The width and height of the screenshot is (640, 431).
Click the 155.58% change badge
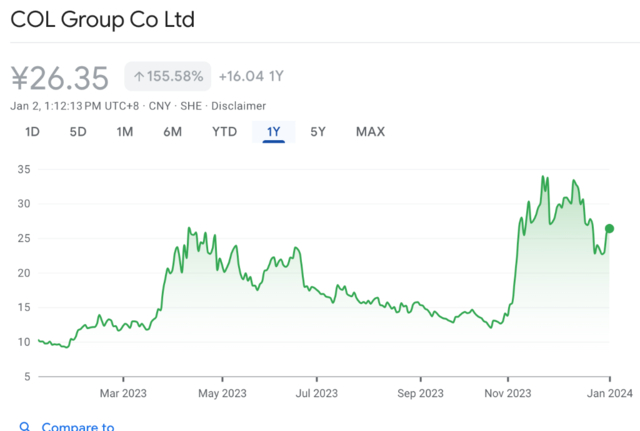pos(168,76)
